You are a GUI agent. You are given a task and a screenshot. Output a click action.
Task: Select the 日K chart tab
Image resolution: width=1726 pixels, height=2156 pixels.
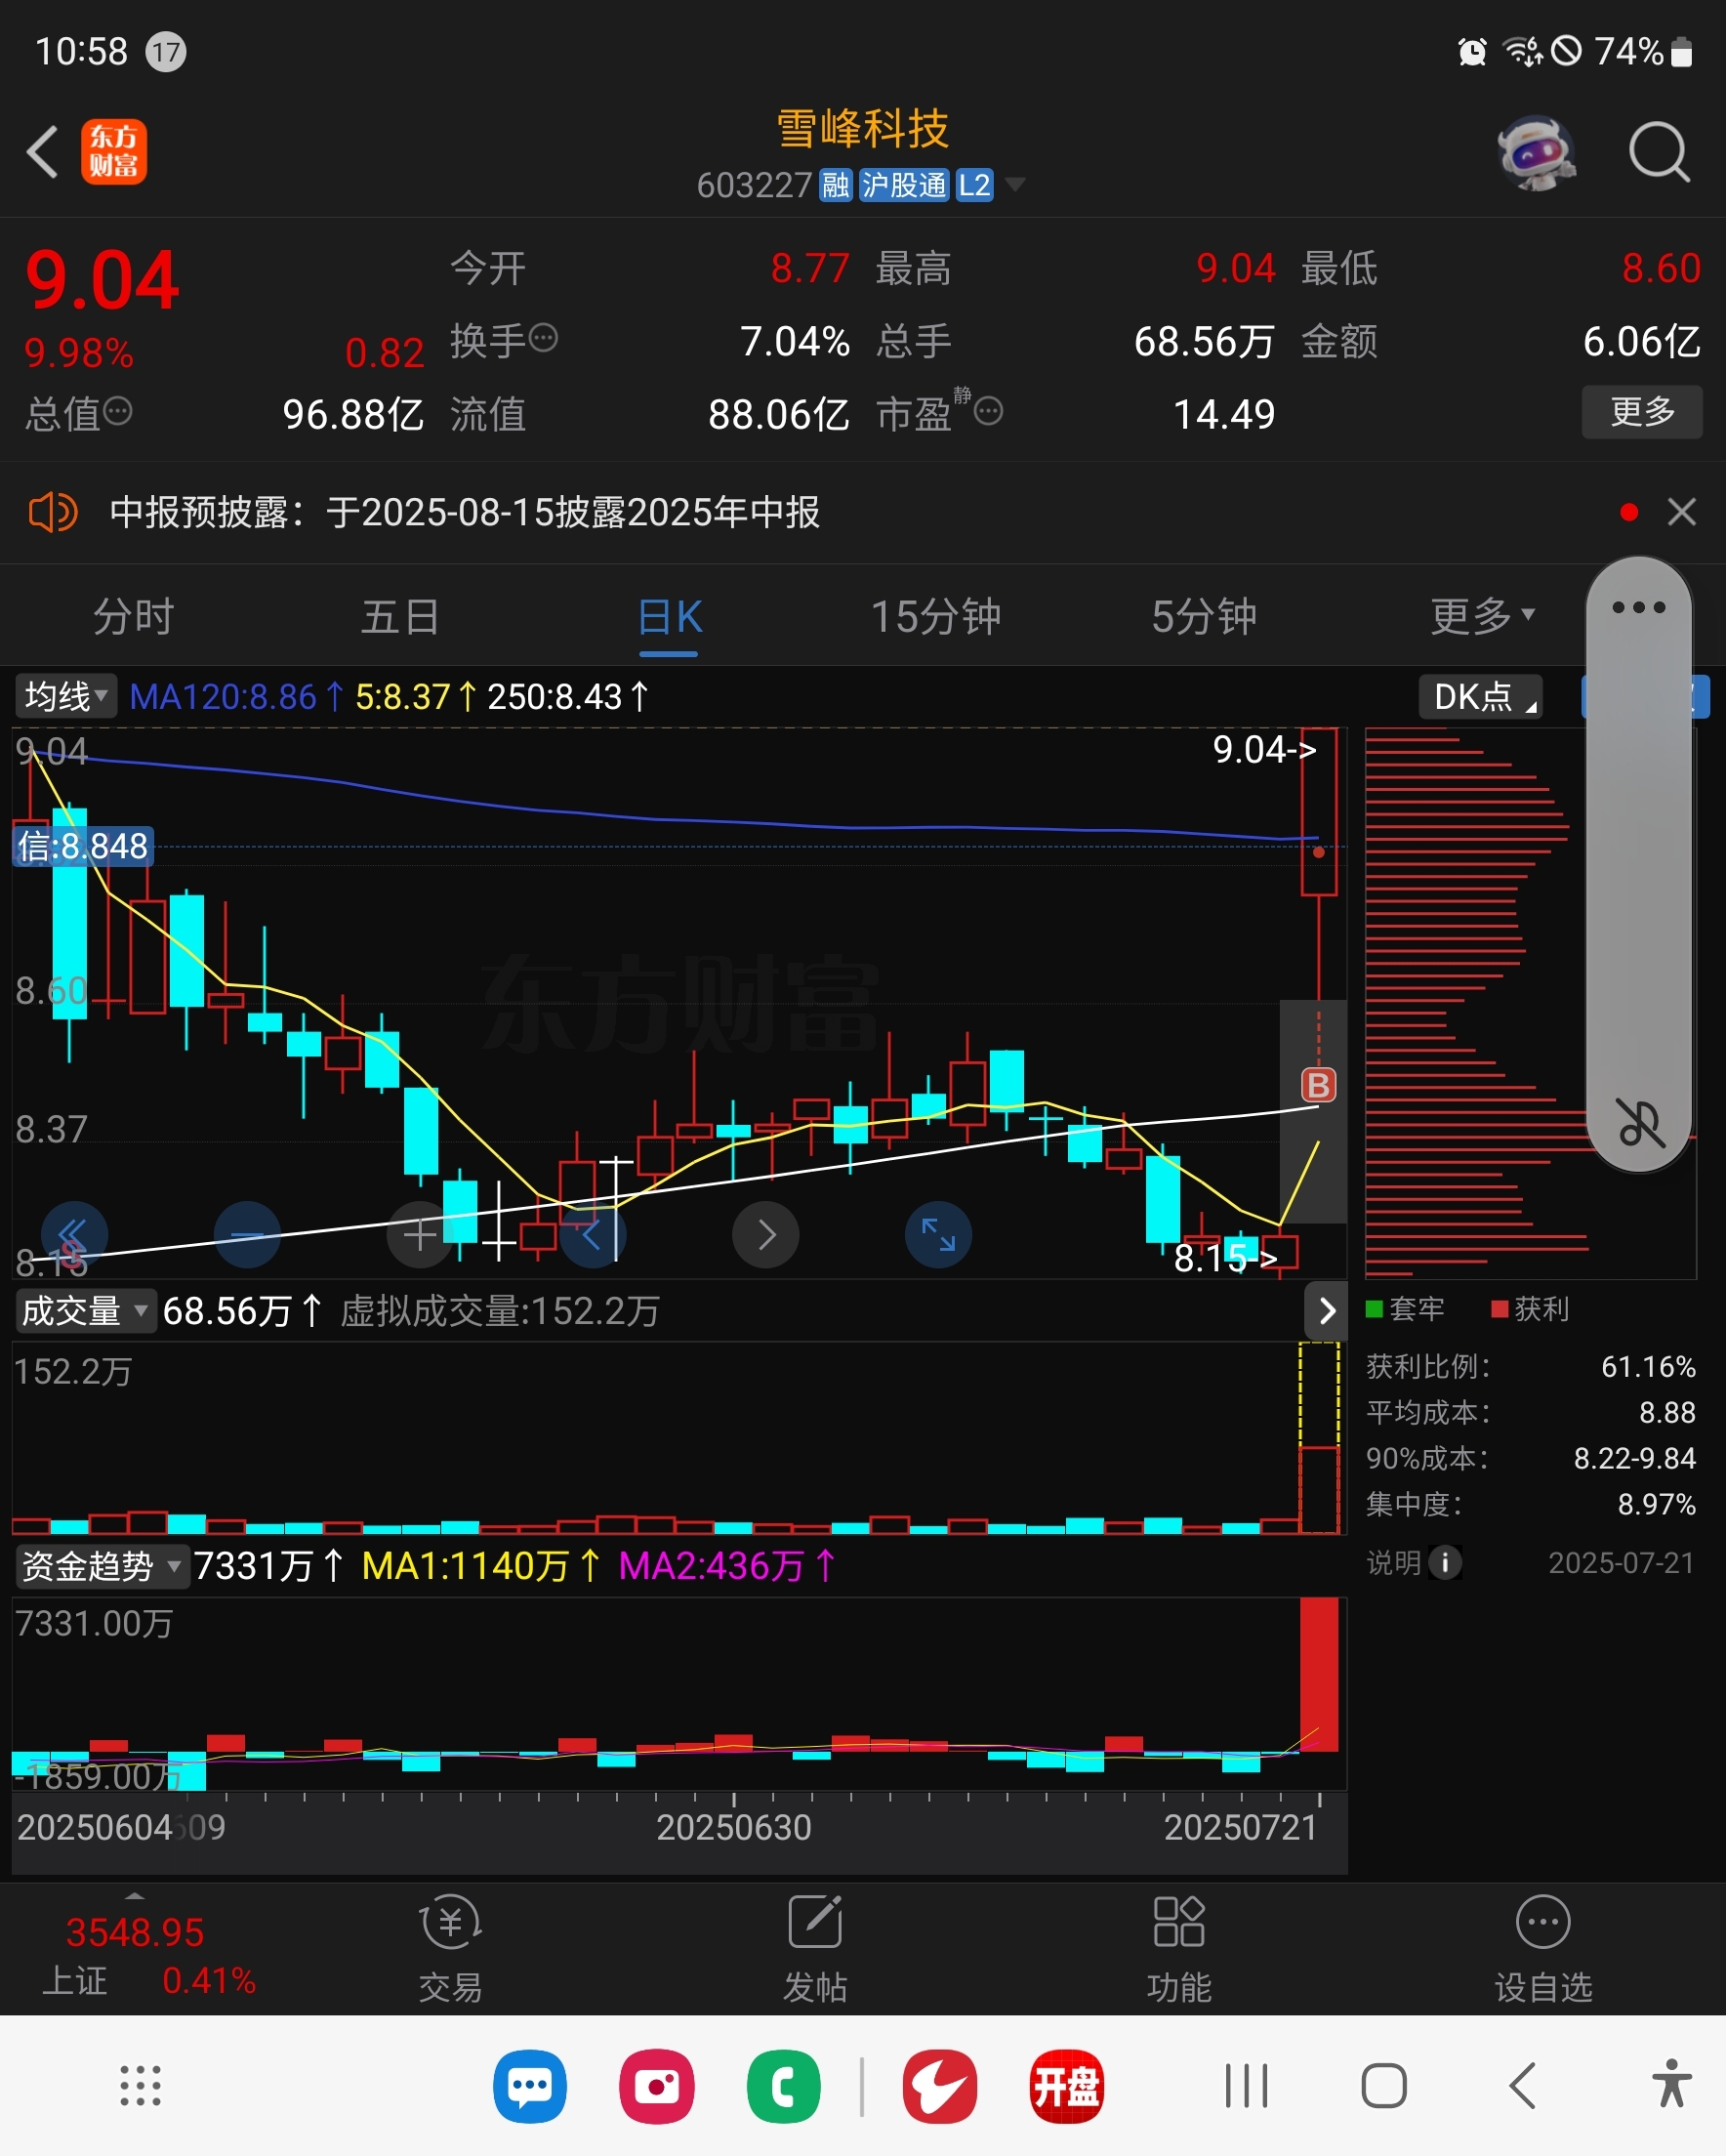point(669,616)
